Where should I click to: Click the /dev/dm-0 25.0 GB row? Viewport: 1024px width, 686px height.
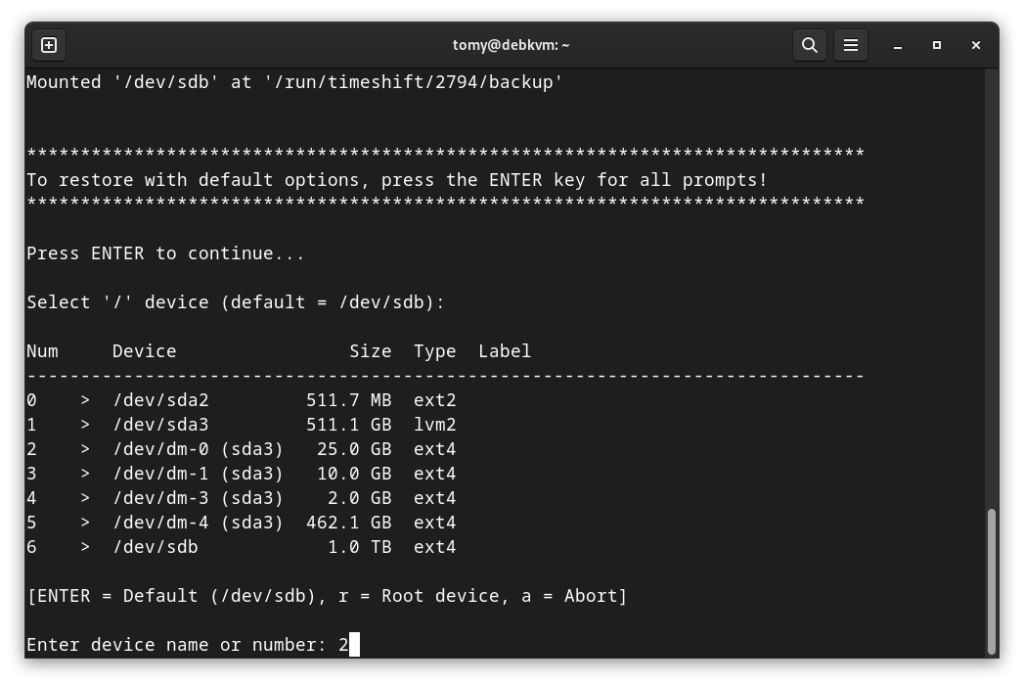pos(240,449)
